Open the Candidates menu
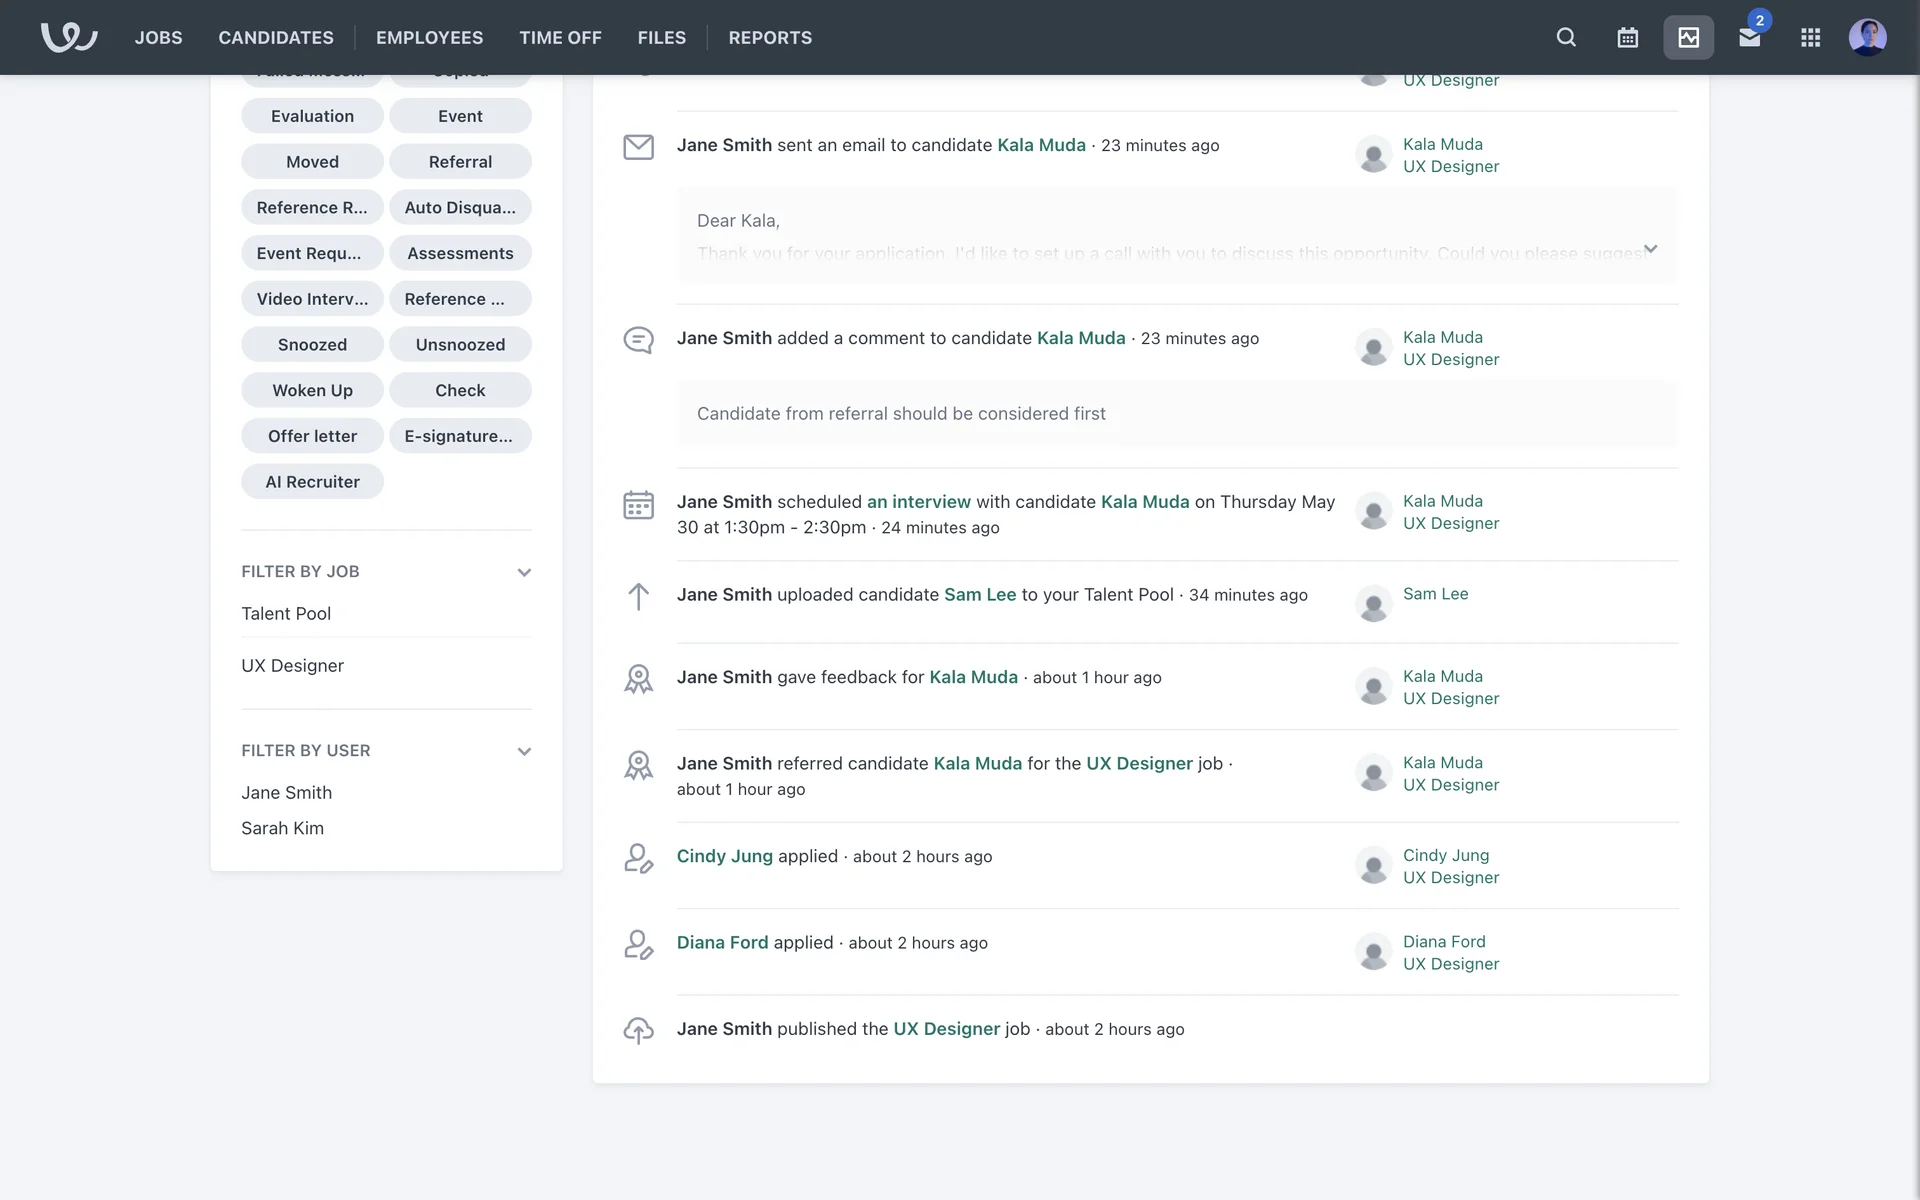Viewport: 1920px width, 1200px height. click(x=276, y=37)
